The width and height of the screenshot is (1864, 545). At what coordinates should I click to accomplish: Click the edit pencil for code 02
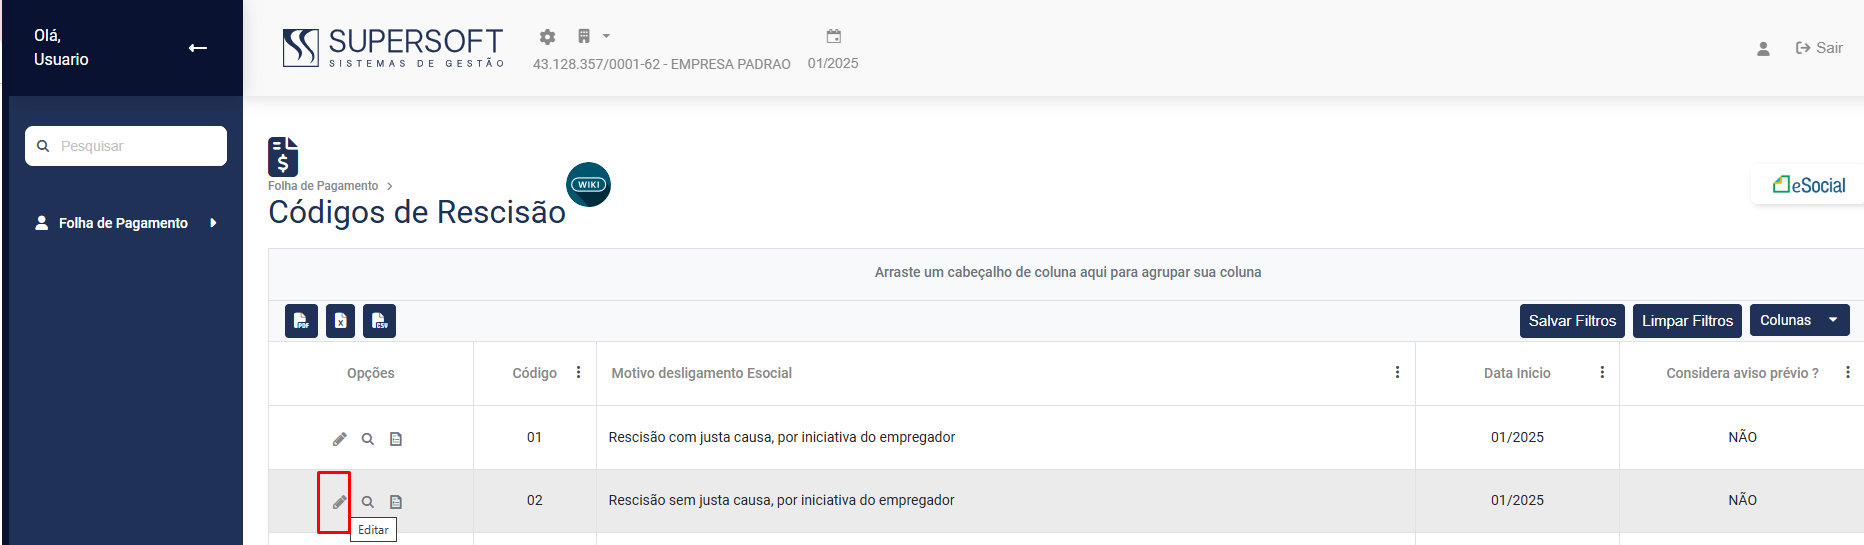(339, 502)
